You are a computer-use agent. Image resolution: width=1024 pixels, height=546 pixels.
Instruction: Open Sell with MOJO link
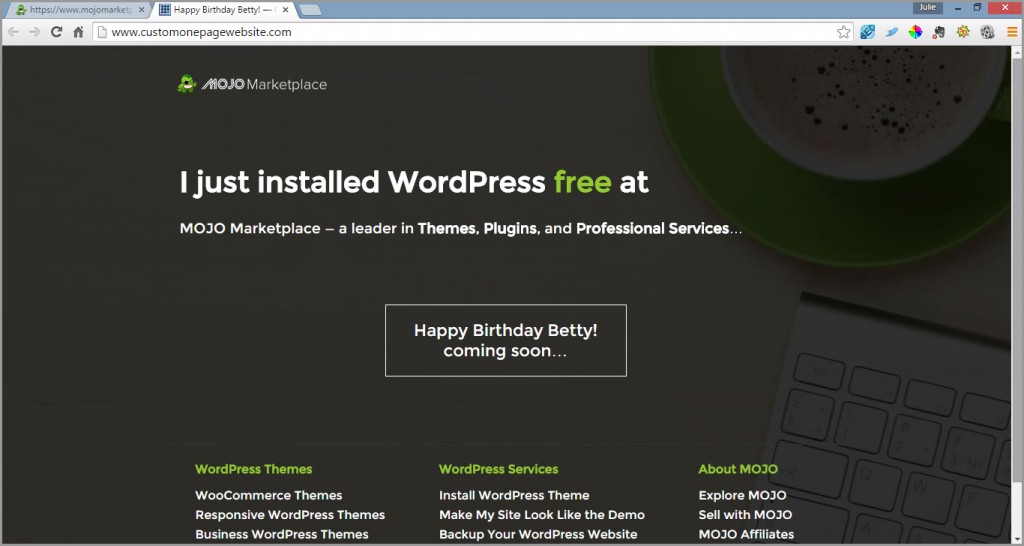745,515
